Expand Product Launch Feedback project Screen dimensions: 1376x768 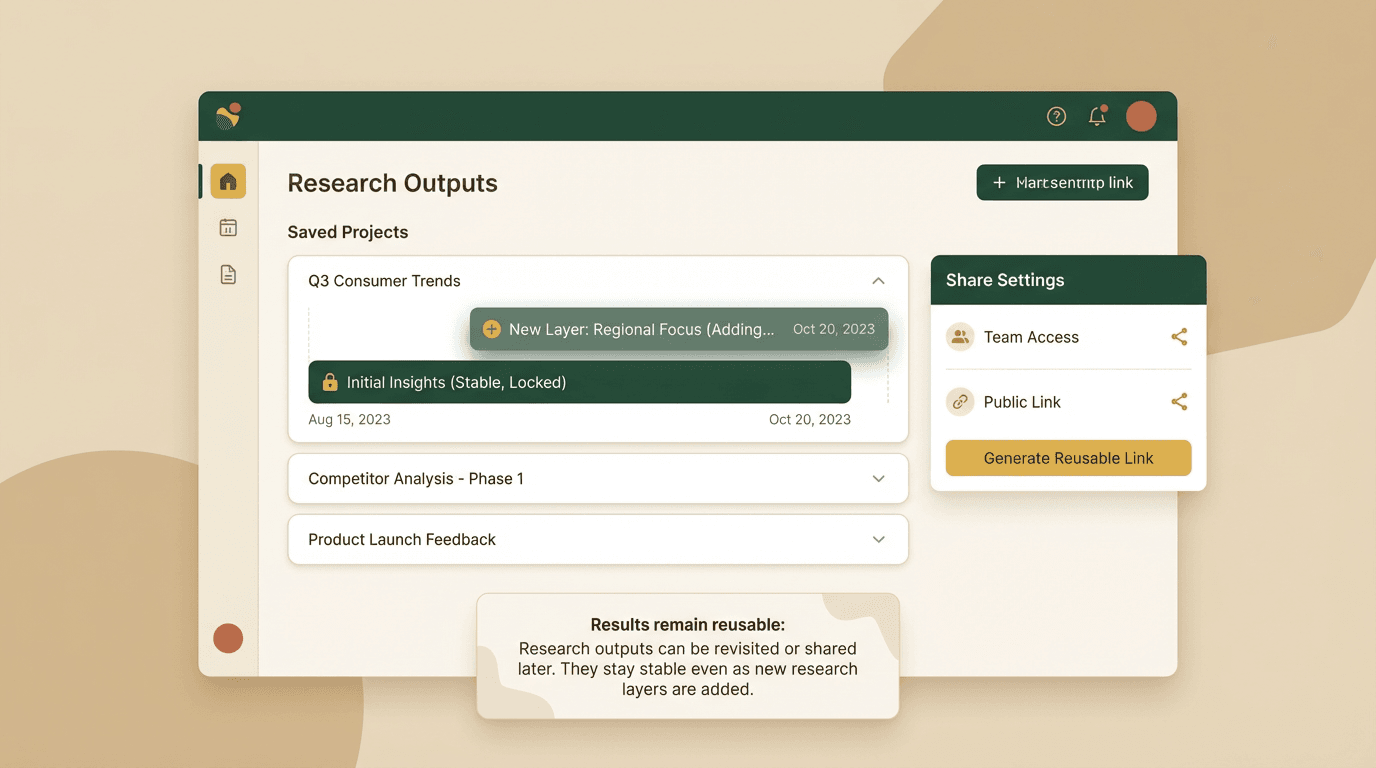pos(878,540)
